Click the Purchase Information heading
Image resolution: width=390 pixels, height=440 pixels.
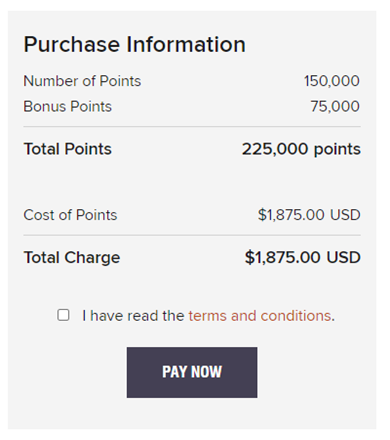[x=134, y=44]
